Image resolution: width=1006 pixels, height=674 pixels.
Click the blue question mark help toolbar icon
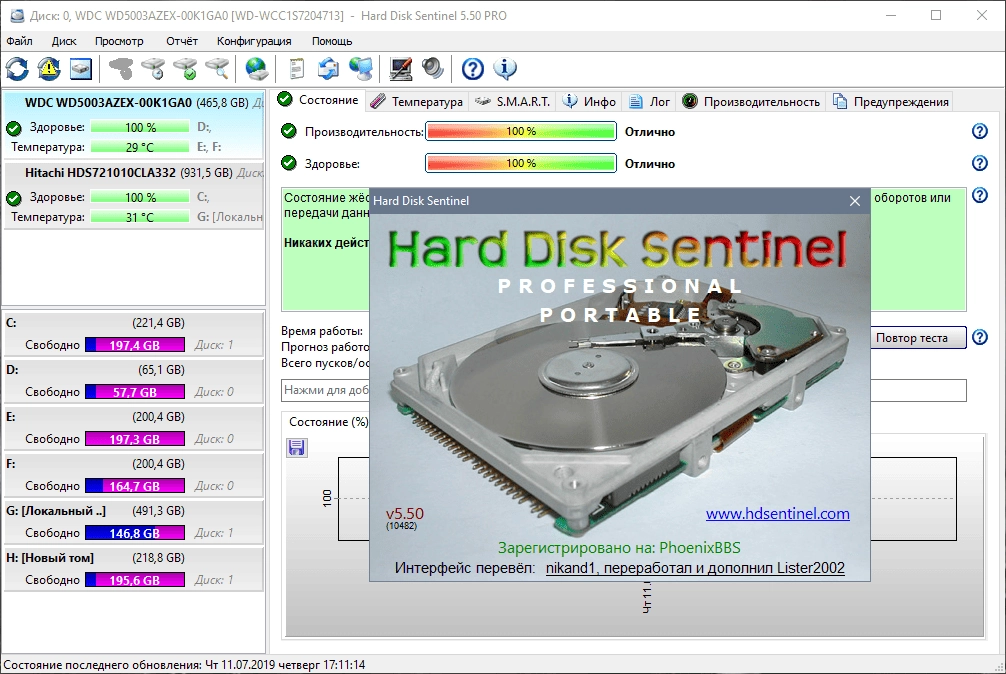click(x=473, y=69)
